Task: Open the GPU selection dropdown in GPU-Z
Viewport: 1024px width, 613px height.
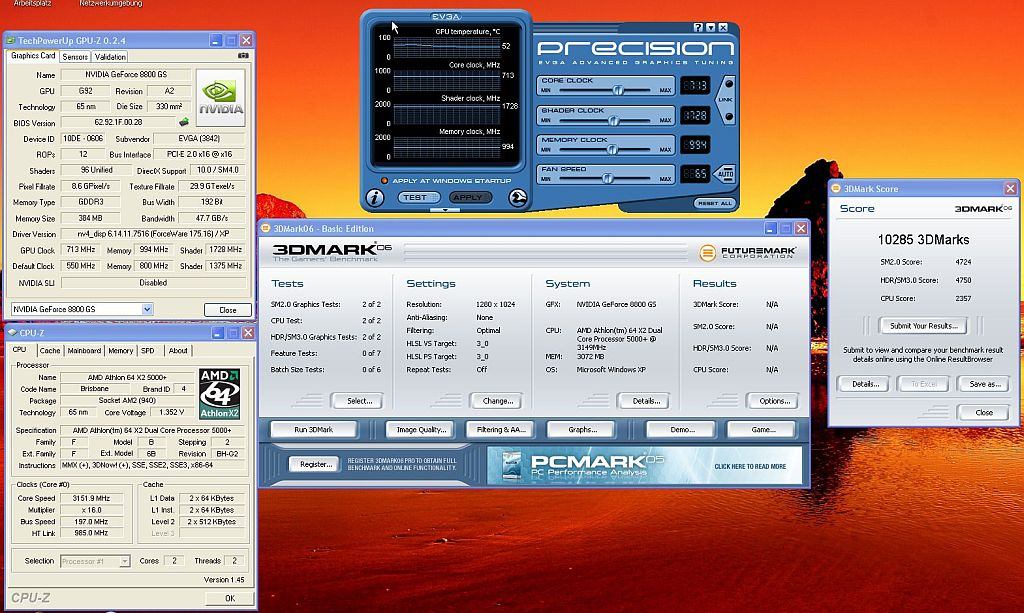Action: 148,309
